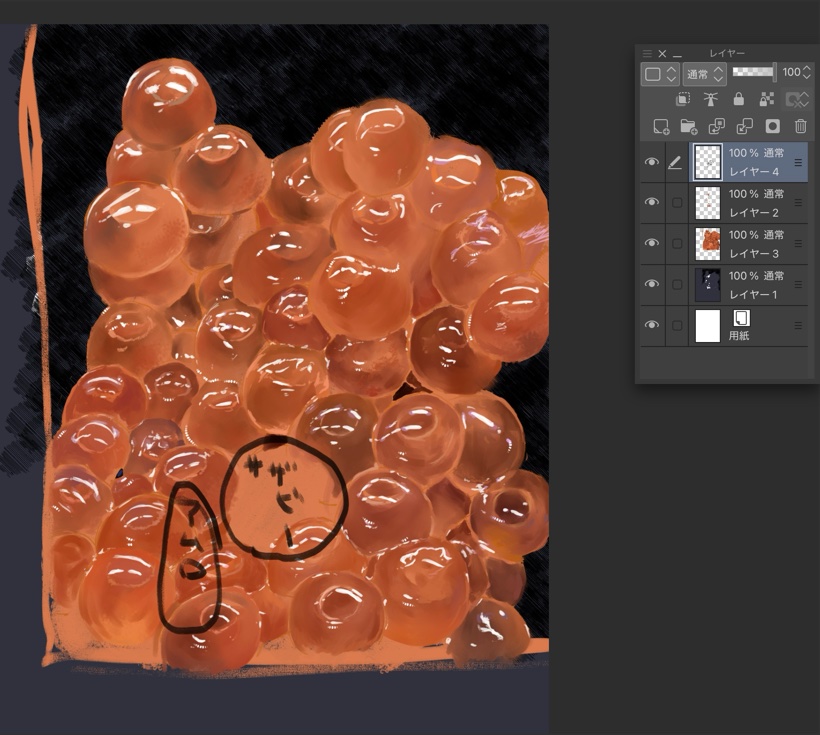Set as reference layer via lighthouse icon
Viewport: 820px width, 735px height.
[711, 99]
